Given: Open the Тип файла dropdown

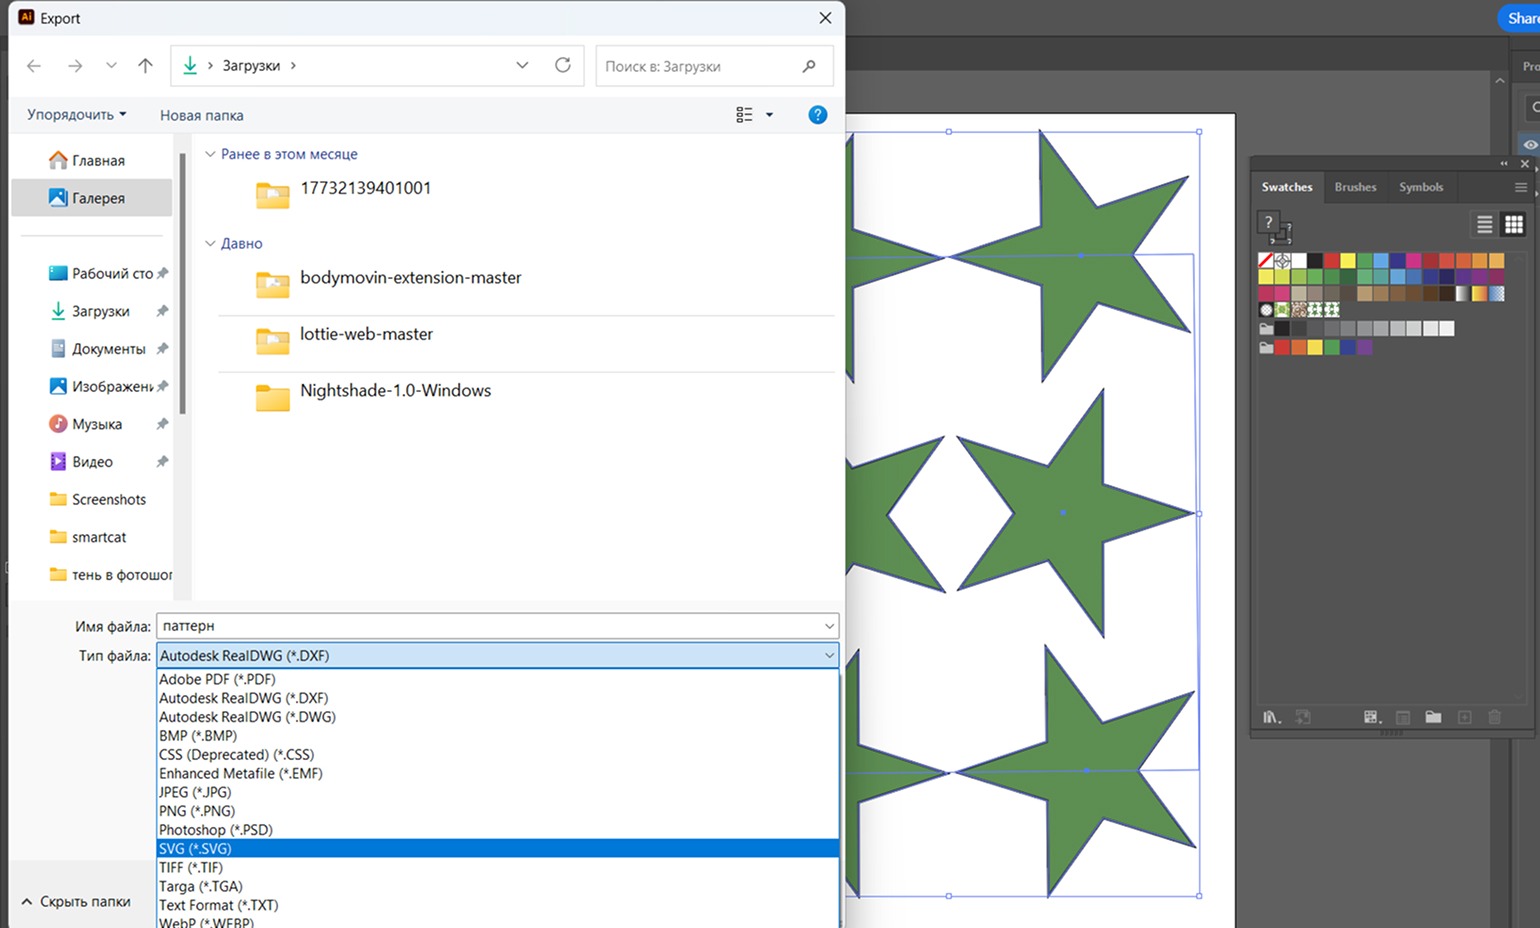Looking at the screenshot, I should 497,656.
